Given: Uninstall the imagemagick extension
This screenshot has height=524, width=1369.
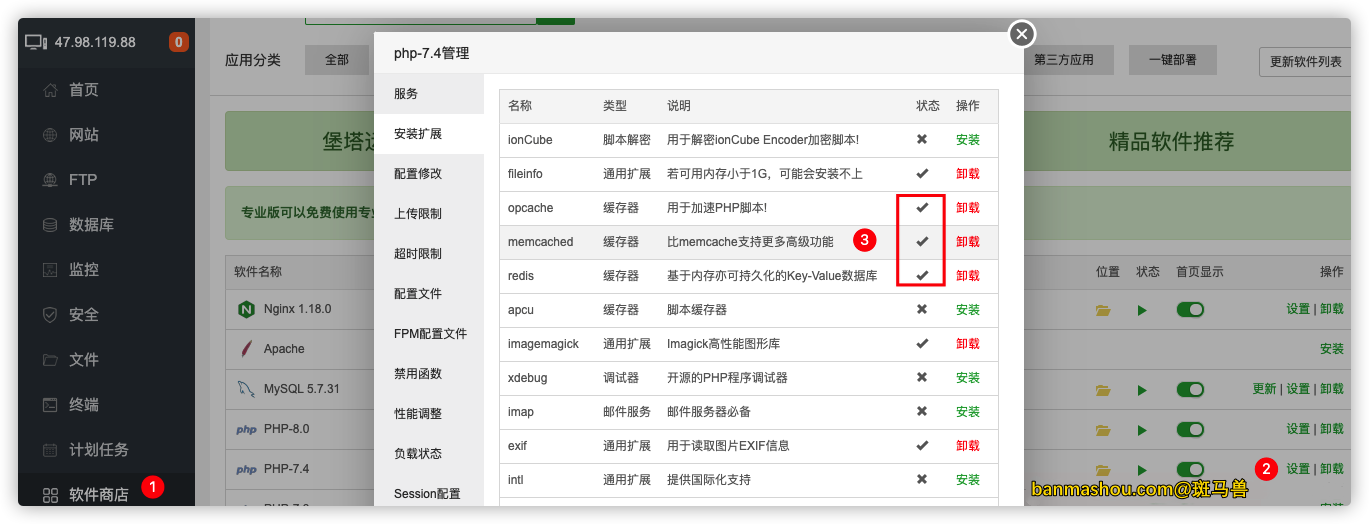Looking at the screenshot, I should coord(968,344).
